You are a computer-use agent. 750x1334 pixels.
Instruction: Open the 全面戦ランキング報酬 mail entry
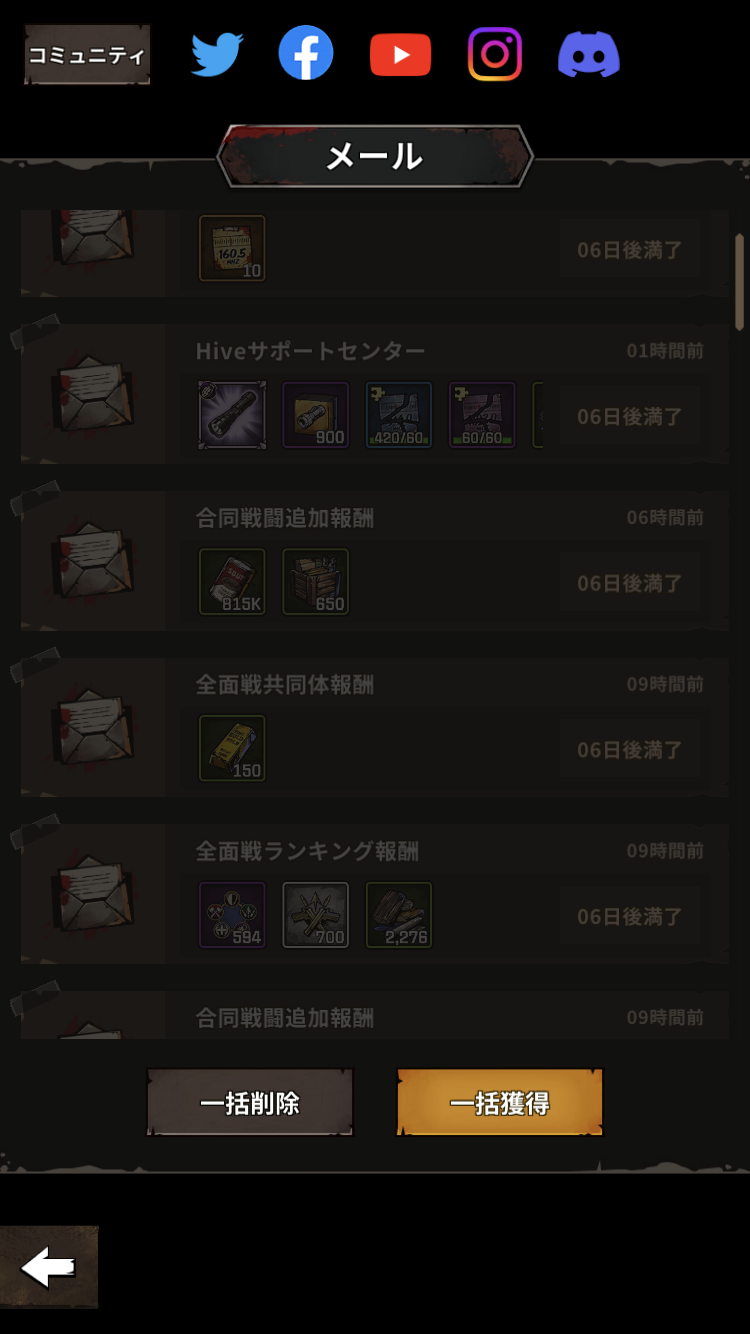[375, 894]
